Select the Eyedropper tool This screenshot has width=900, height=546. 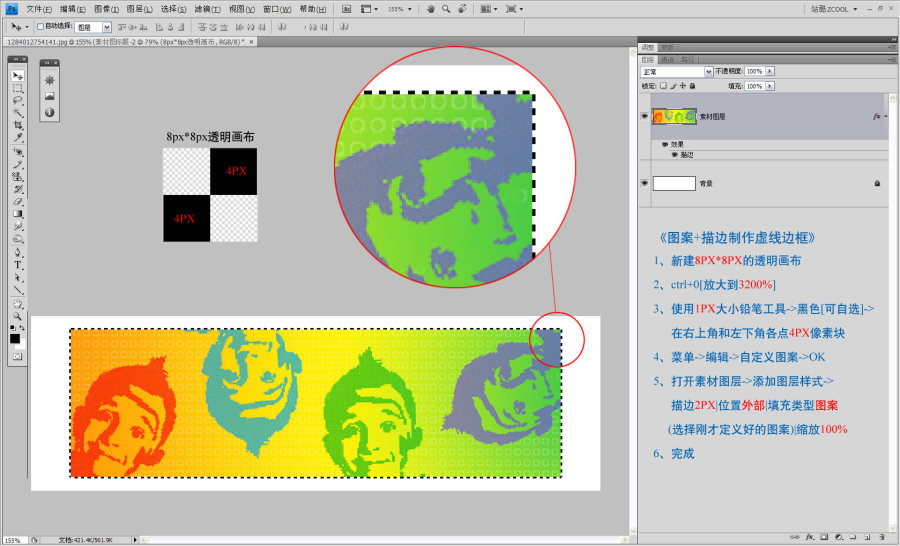click(x=18, y=137)
